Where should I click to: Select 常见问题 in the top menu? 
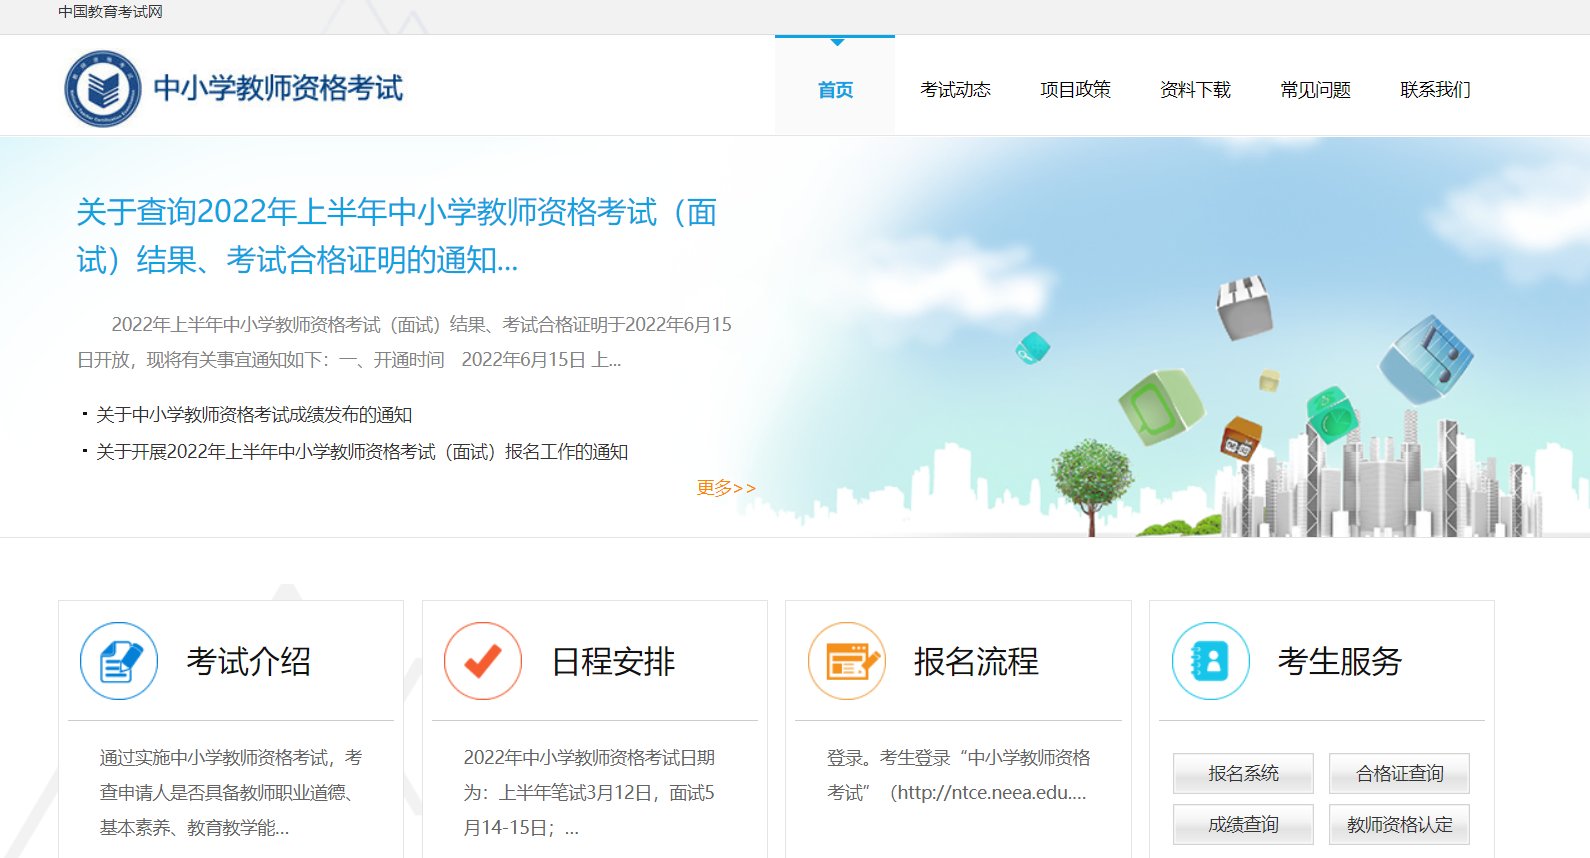pyautogui.click(x=1315, y=90)
